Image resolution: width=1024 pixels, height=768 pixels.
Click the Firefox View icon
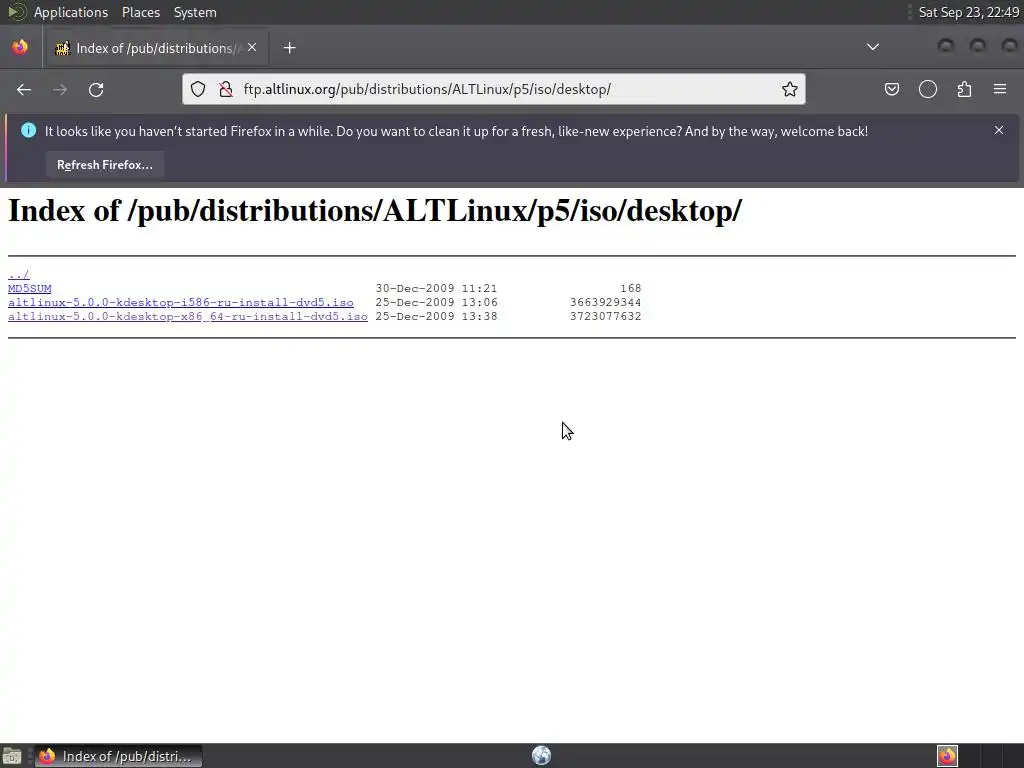(20, 48)
